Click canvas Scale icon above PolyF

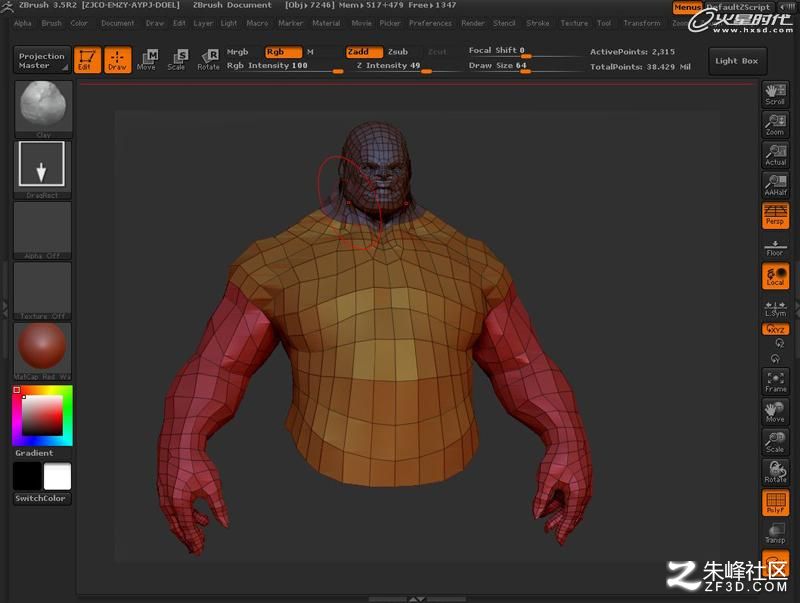775,442
